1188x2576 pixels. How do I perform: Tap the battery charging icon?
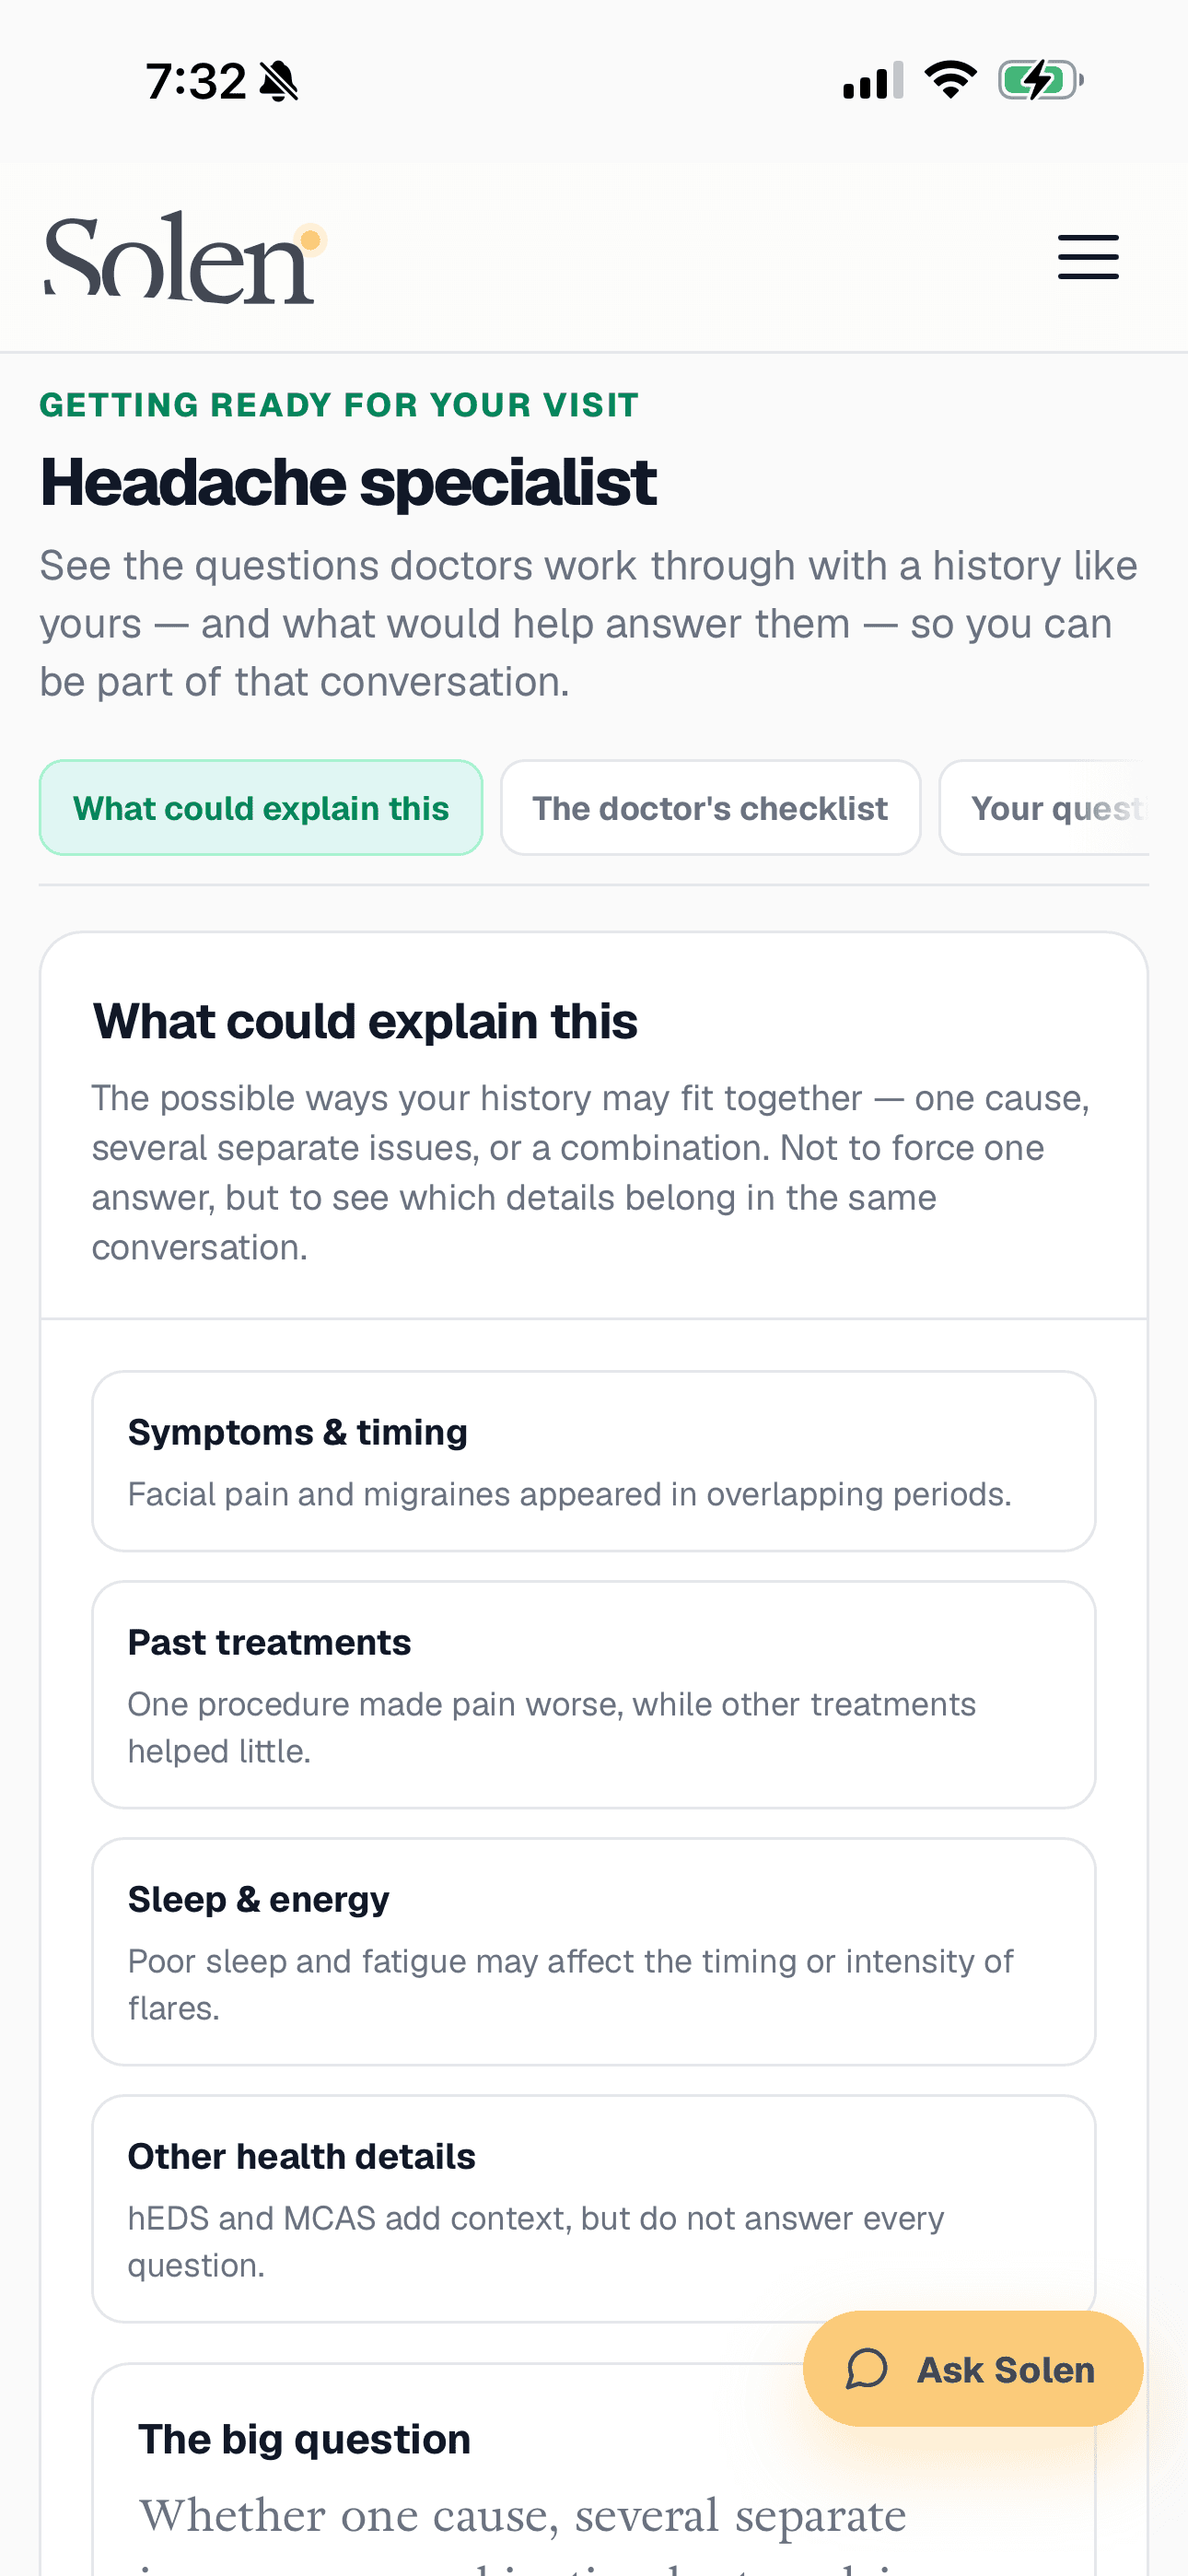[x=1041, y=80]
